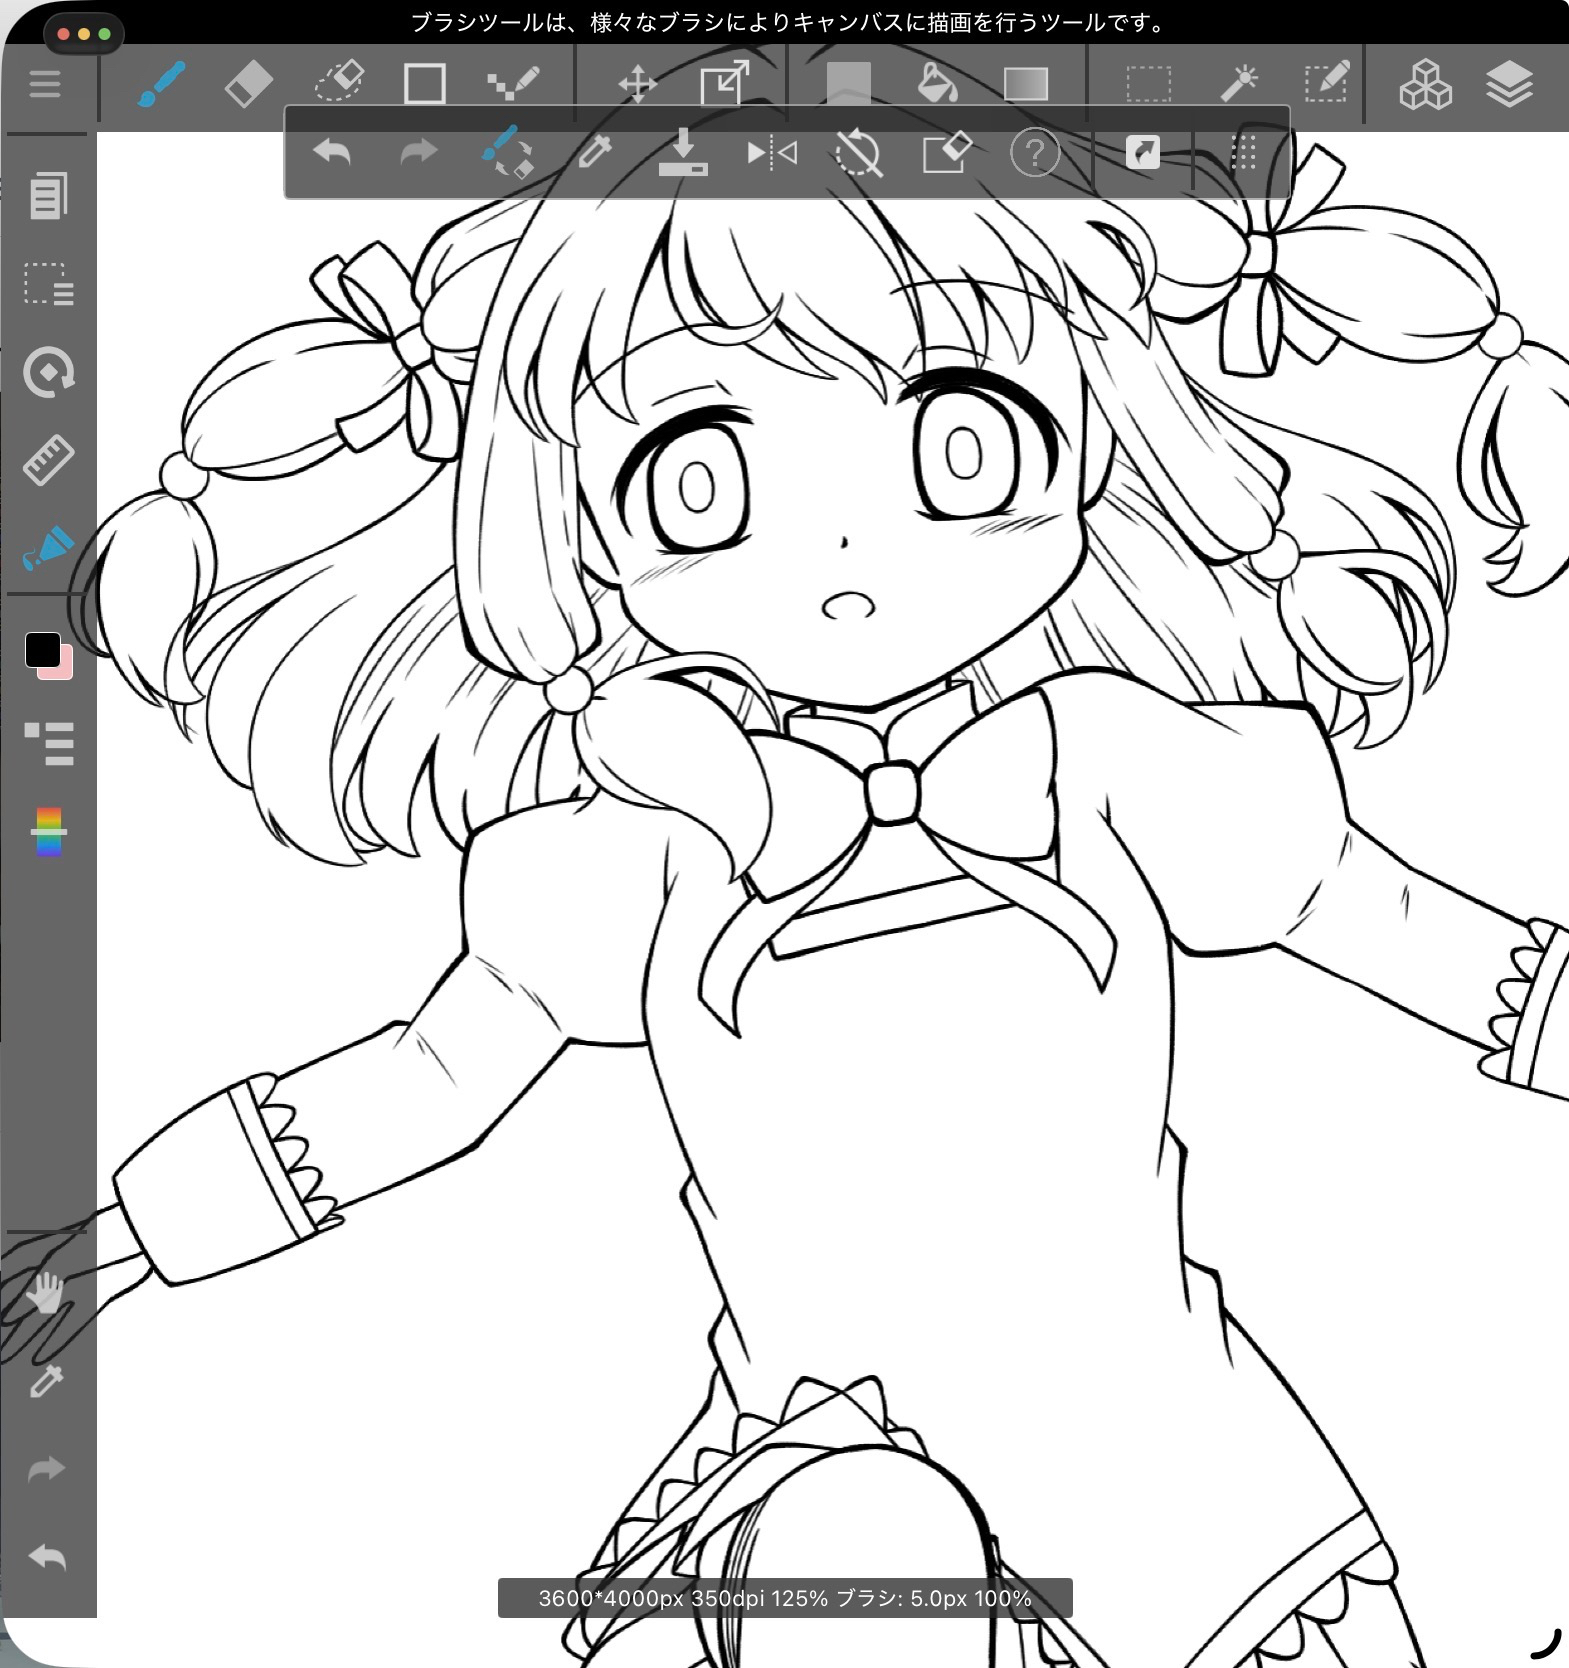Open the hamburger main menu

[x=45, y=84]
